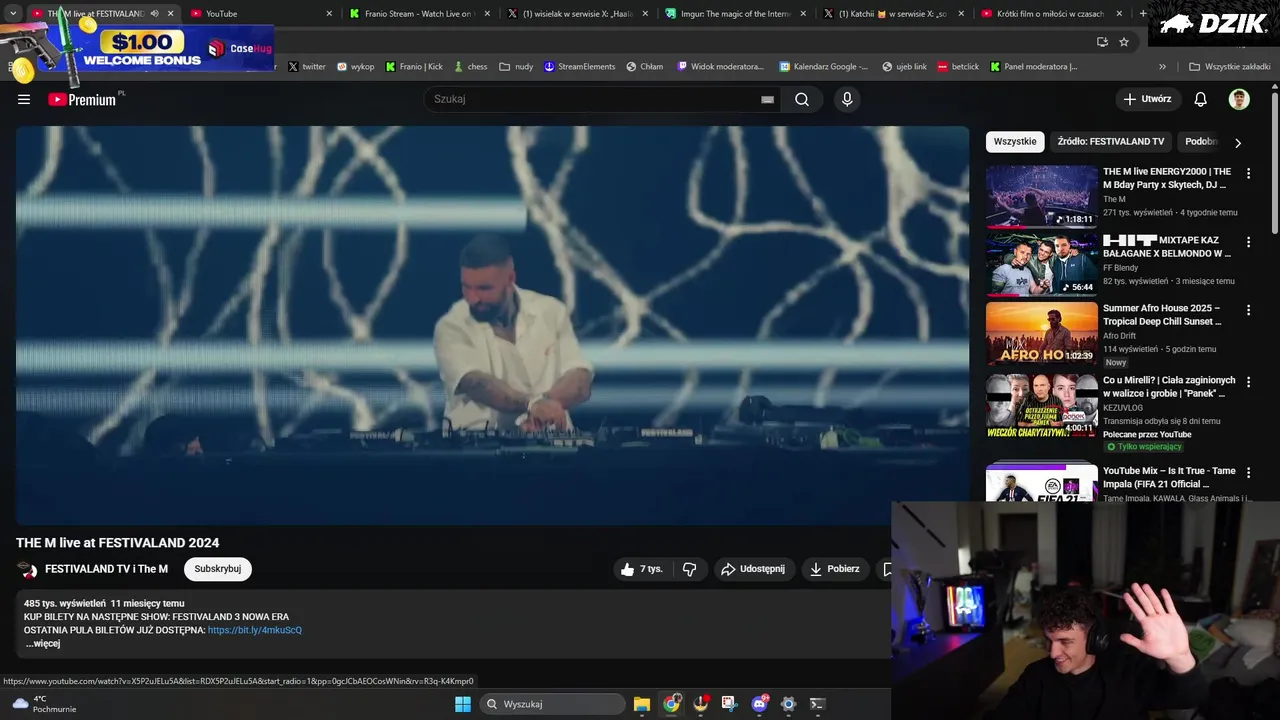Open options for Summer Afro House video
Image resolution: width=1280 pixels, height=720 pixels.
pyautogui.click(x=1248, y=310)
